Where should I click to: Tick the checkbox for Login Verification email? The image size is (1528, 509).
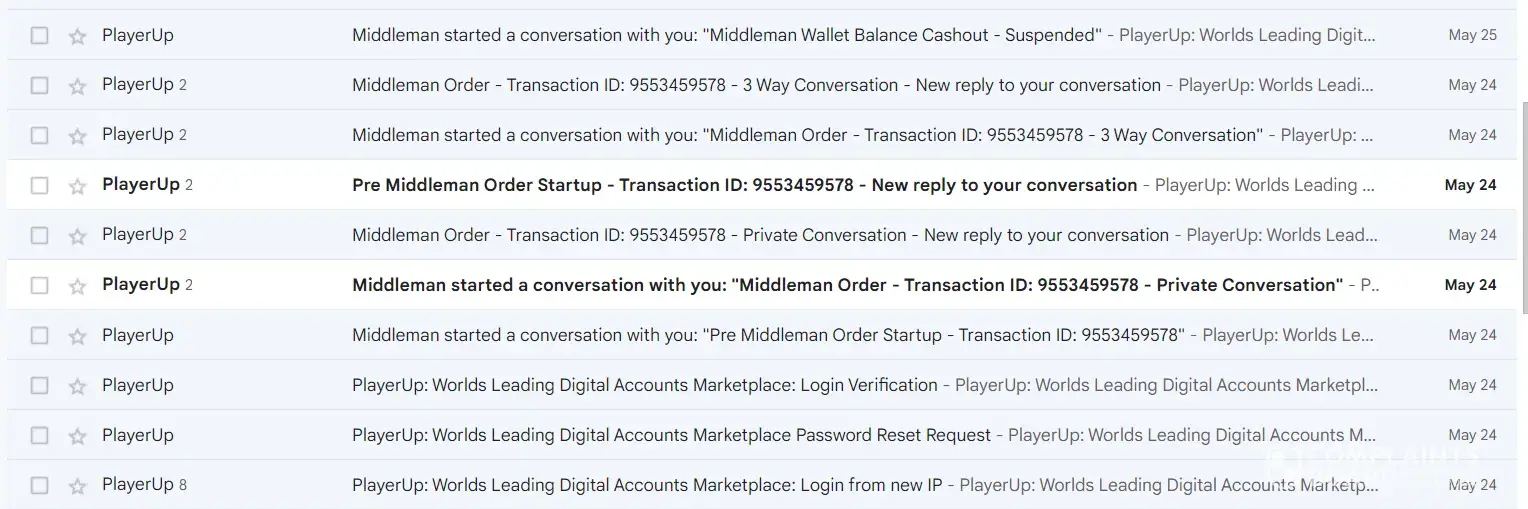(39, 386)
